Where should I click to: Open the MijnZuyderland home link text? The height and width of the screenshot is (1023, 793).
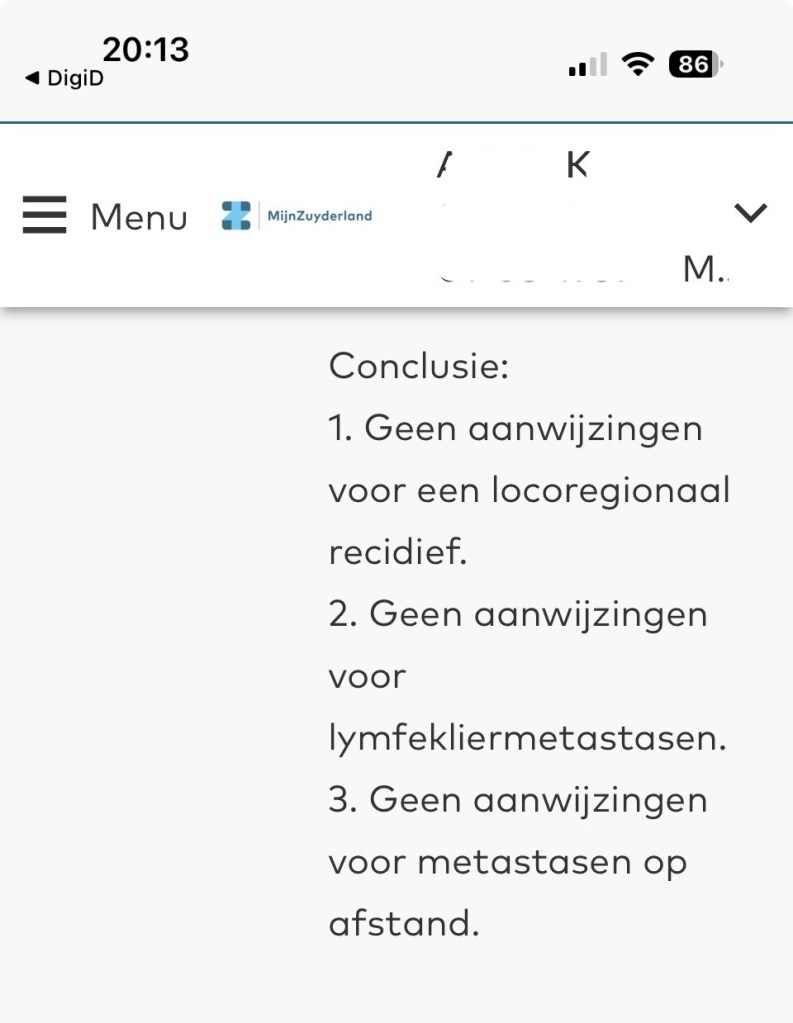(319, 215)
